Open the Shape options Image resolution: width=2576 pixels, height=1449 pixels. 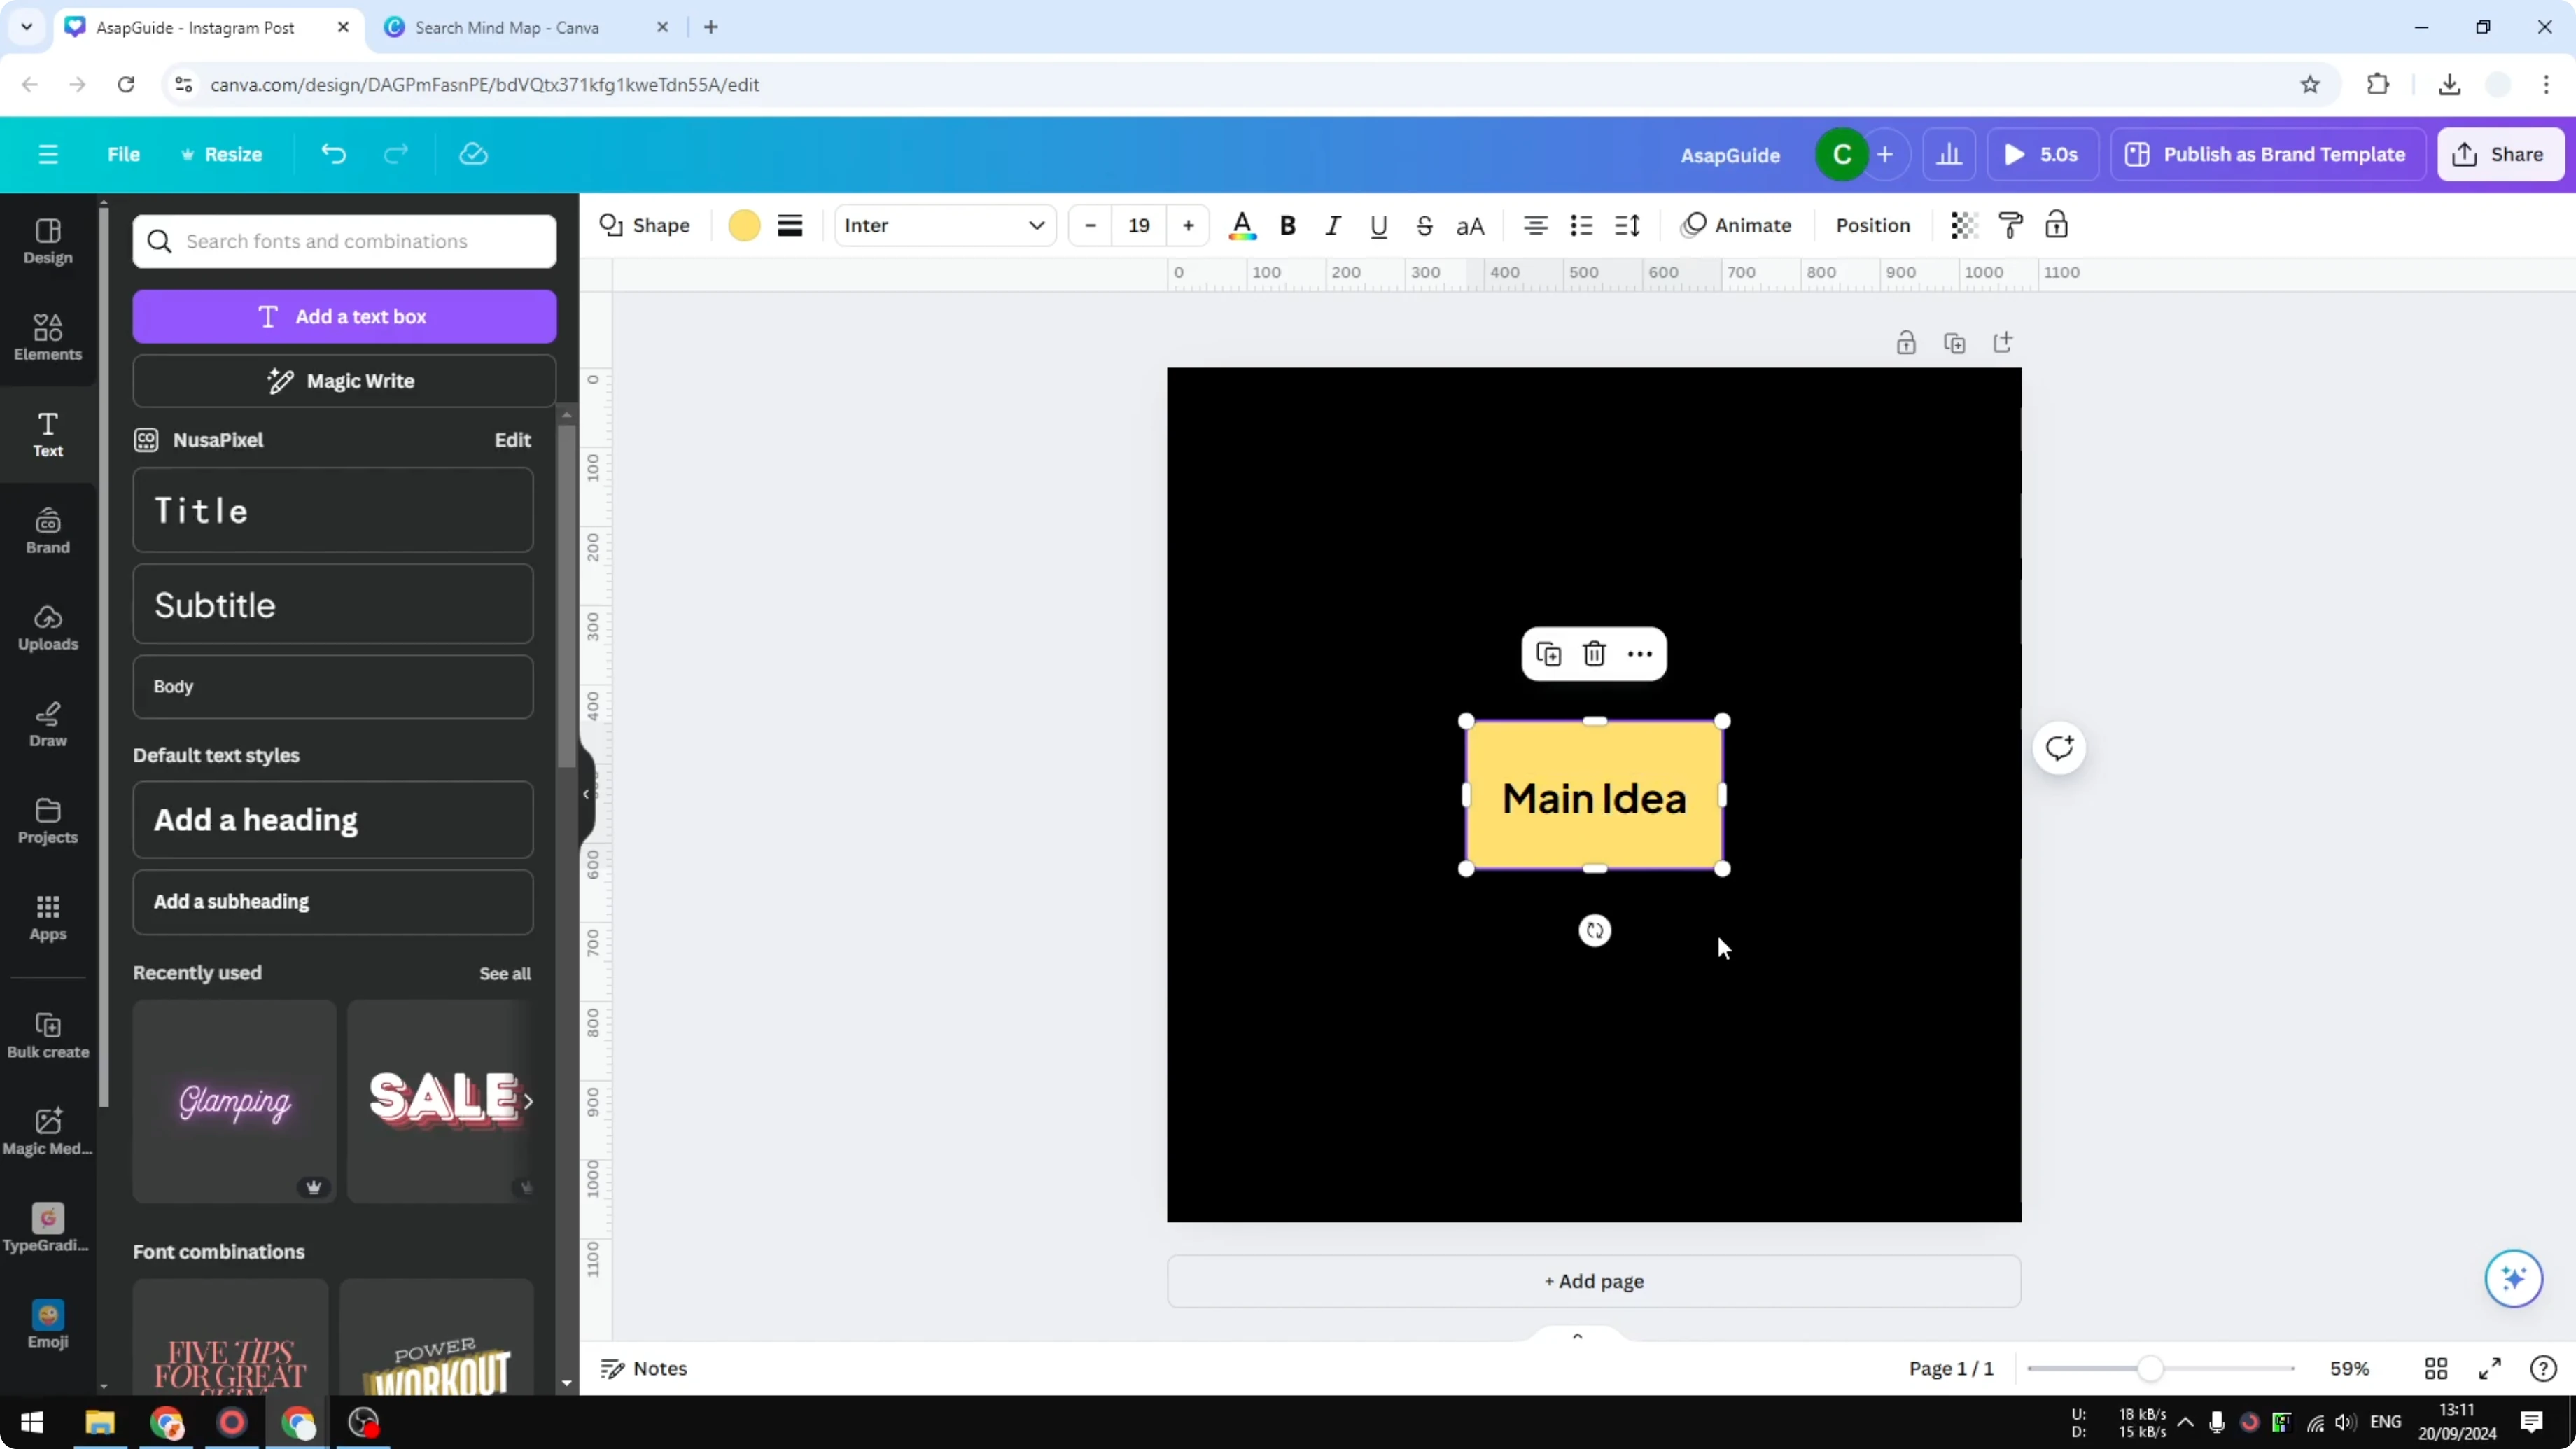click(645, 225)
